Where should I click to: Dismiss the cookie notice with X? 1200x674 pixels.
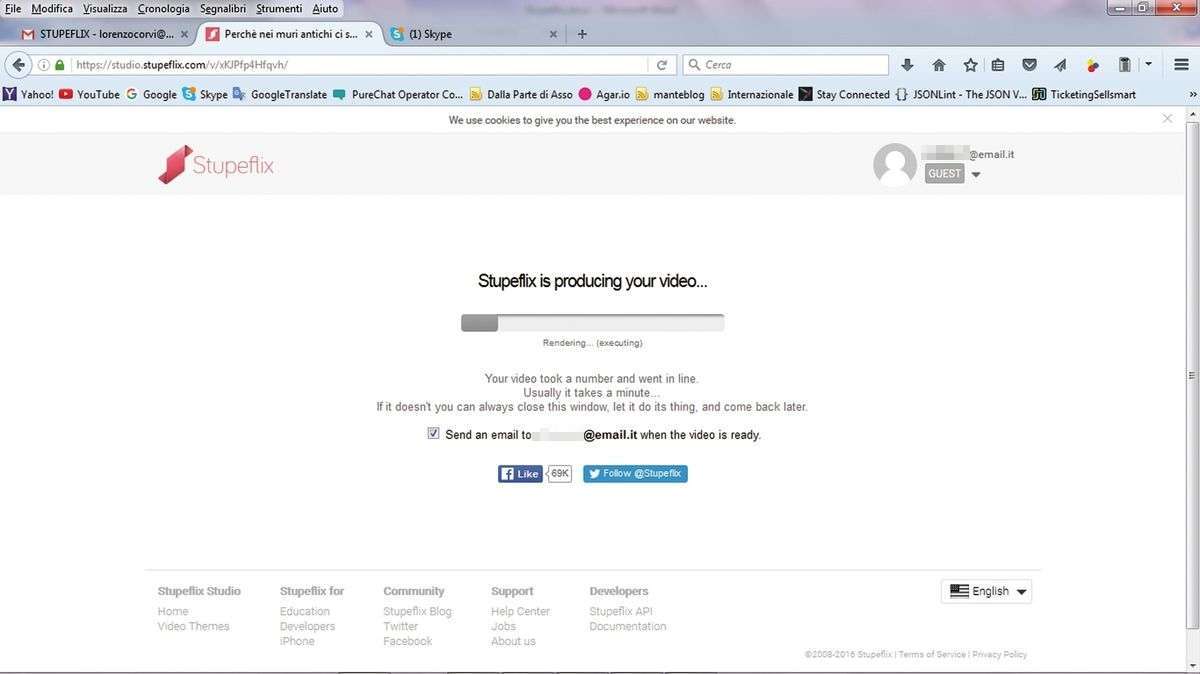pos(1167,119)
